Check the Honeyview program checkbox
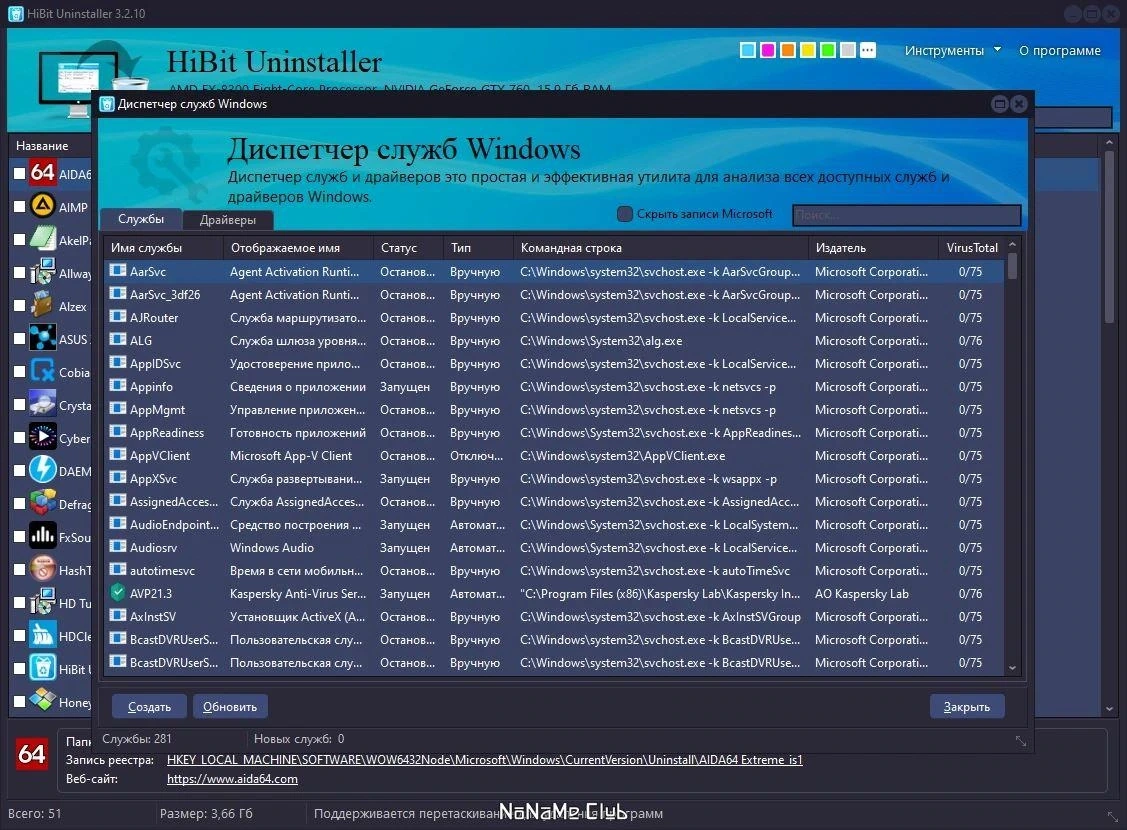This screenshot has height=830, width=1127. [x=19, y=701]
